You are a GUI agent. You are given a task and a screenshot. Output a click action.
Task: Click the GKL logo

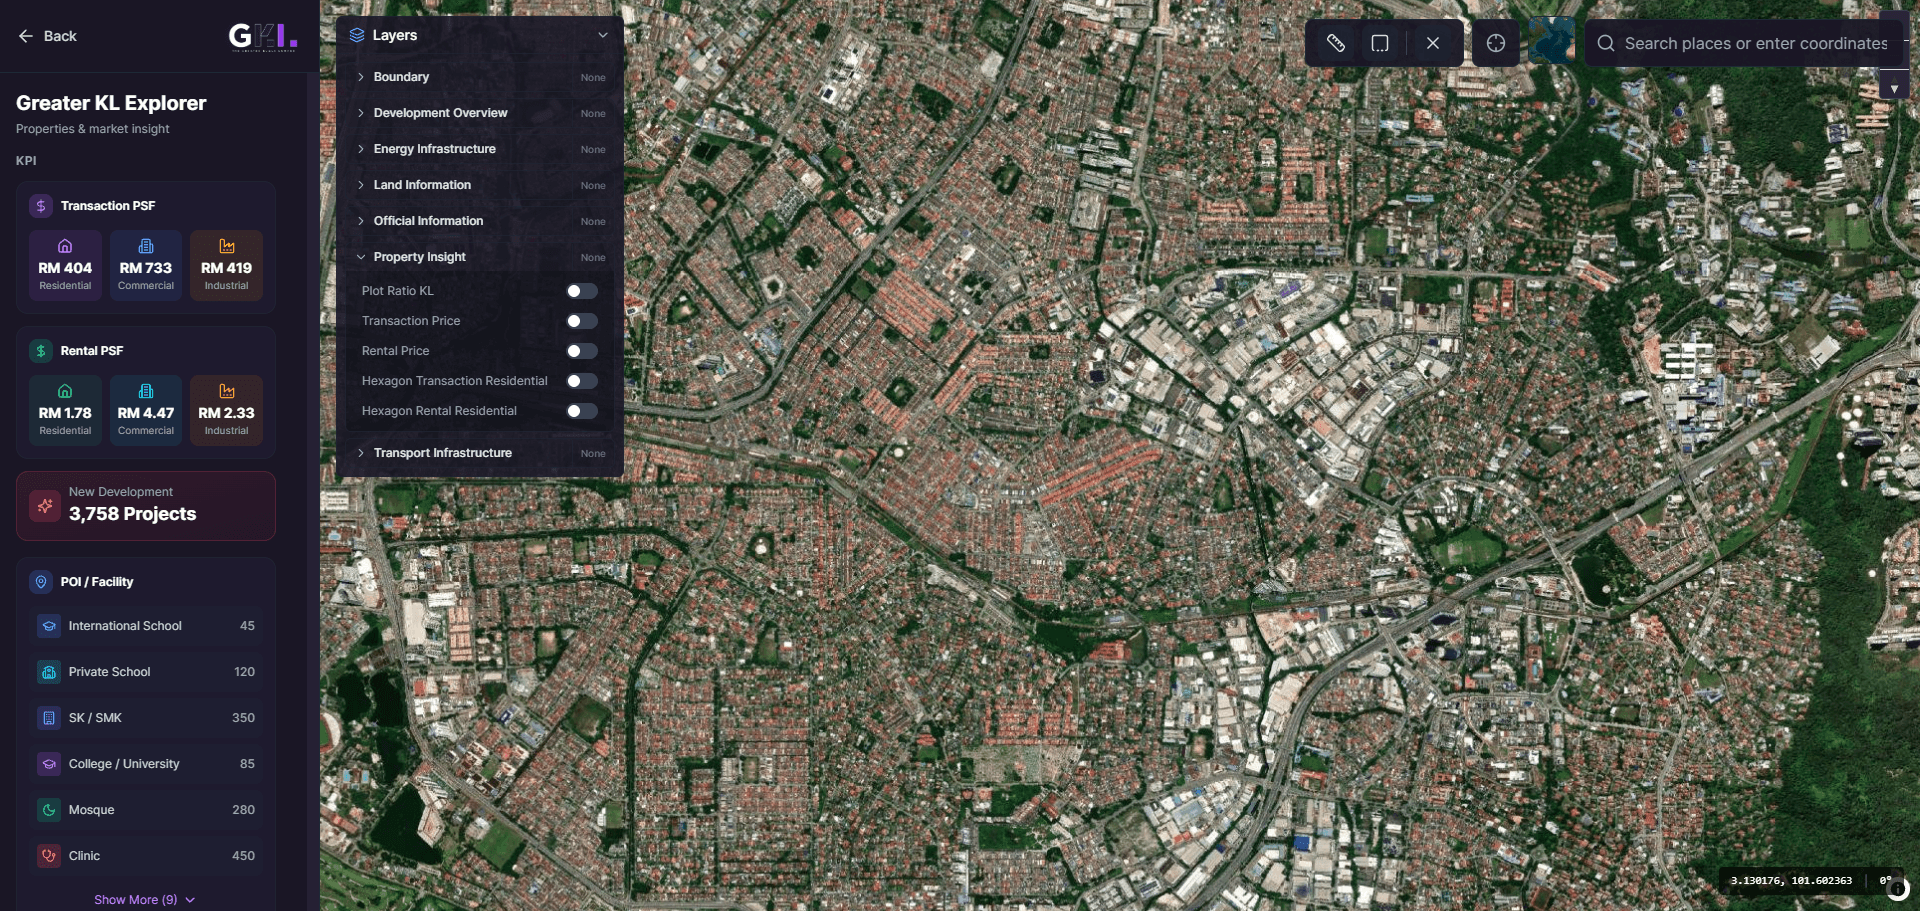pyautogui.click(x=263, y=37)
